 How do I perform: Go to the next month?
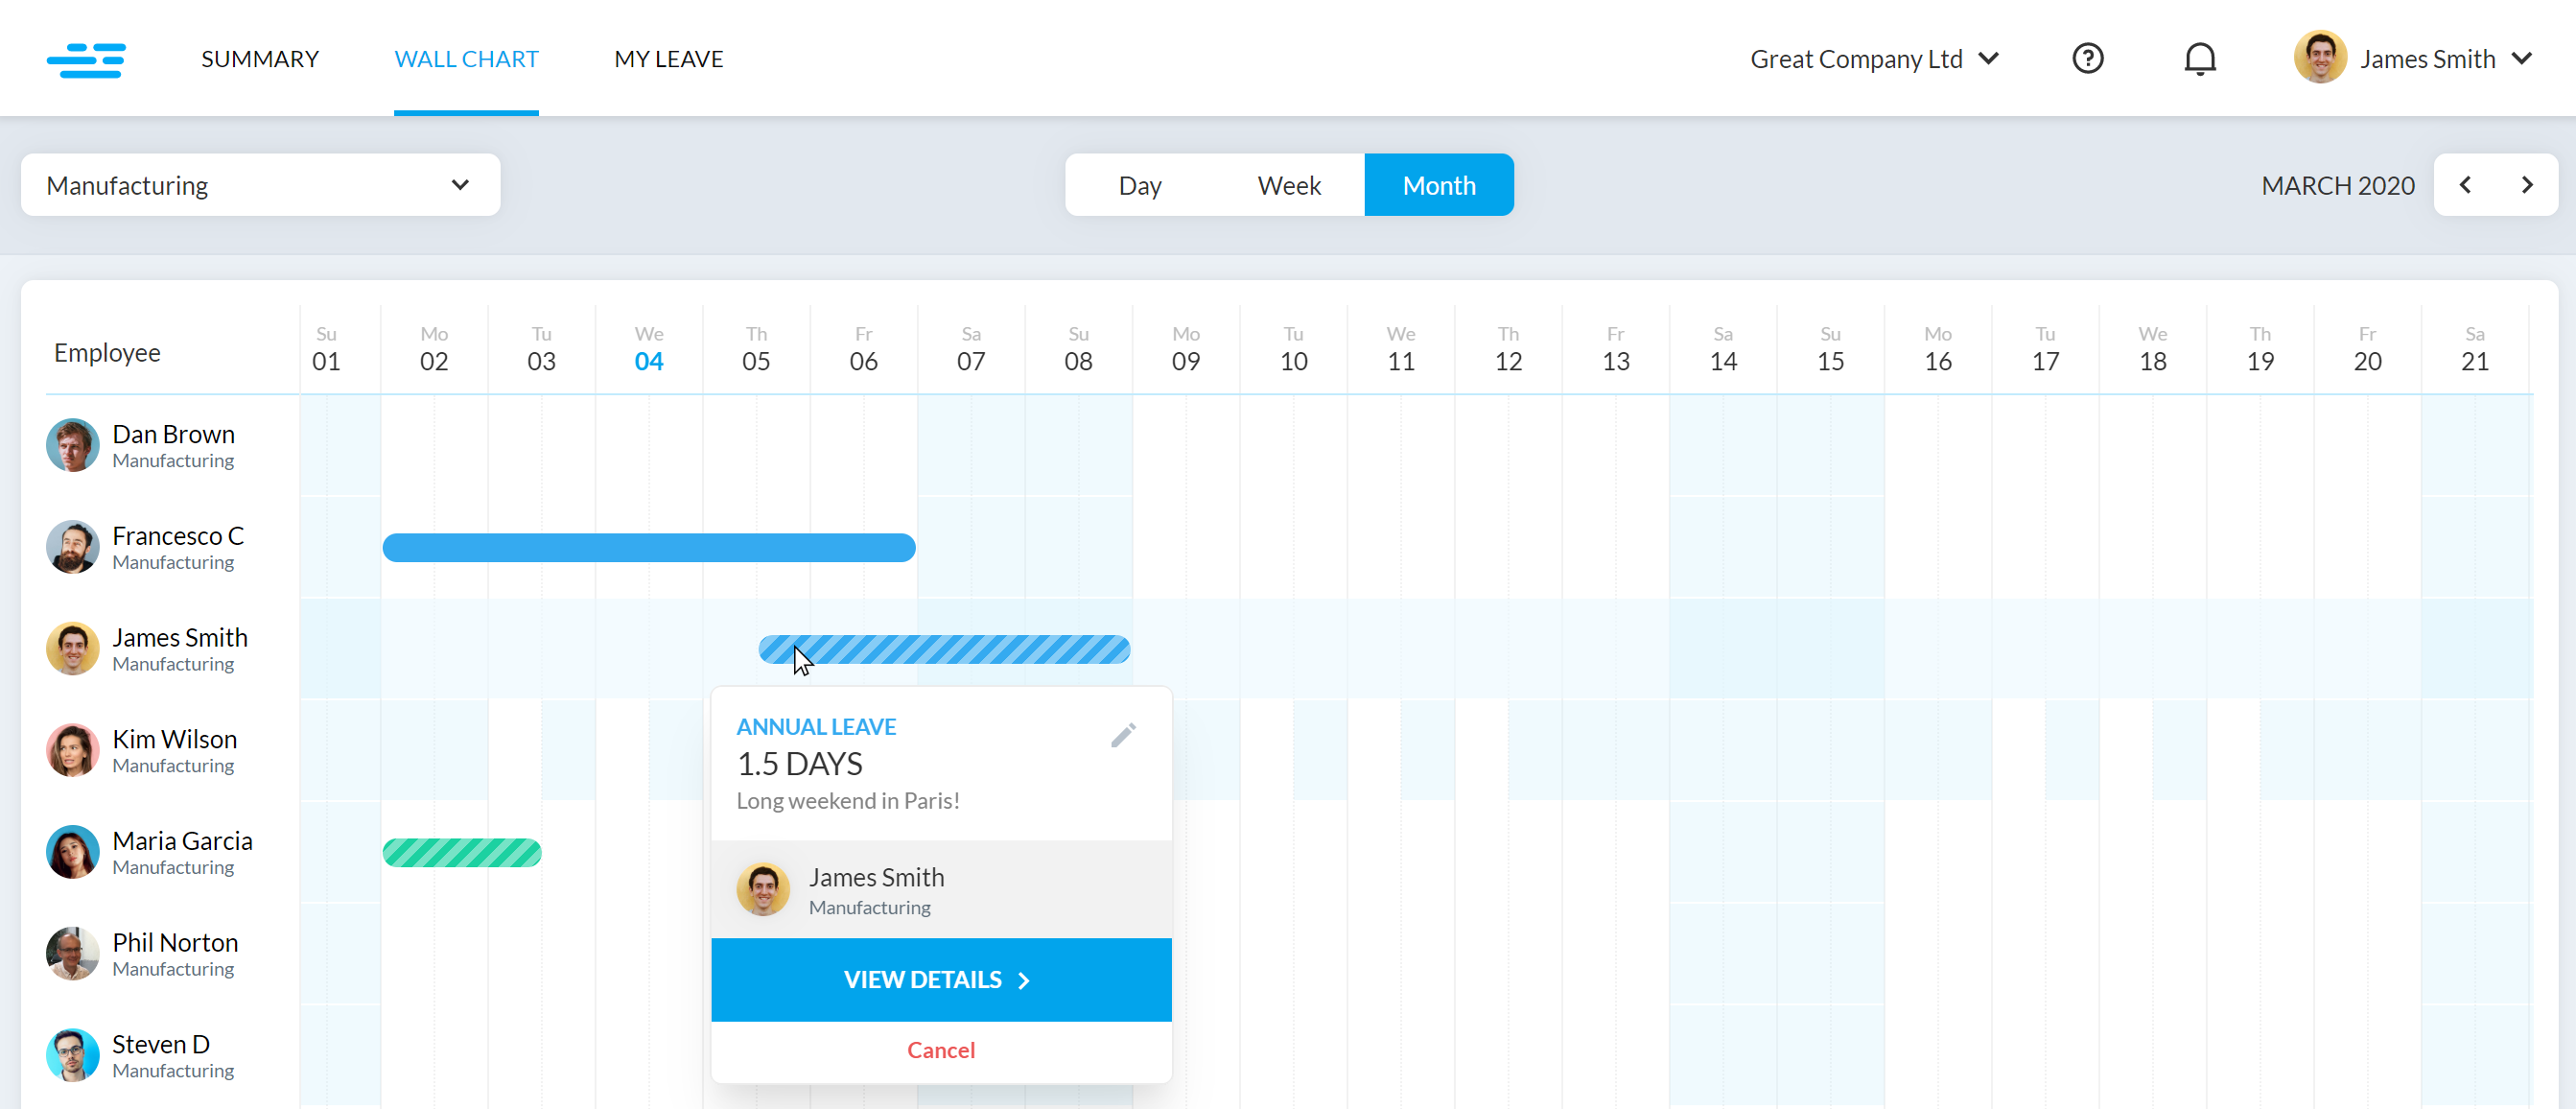[2527, 185]
